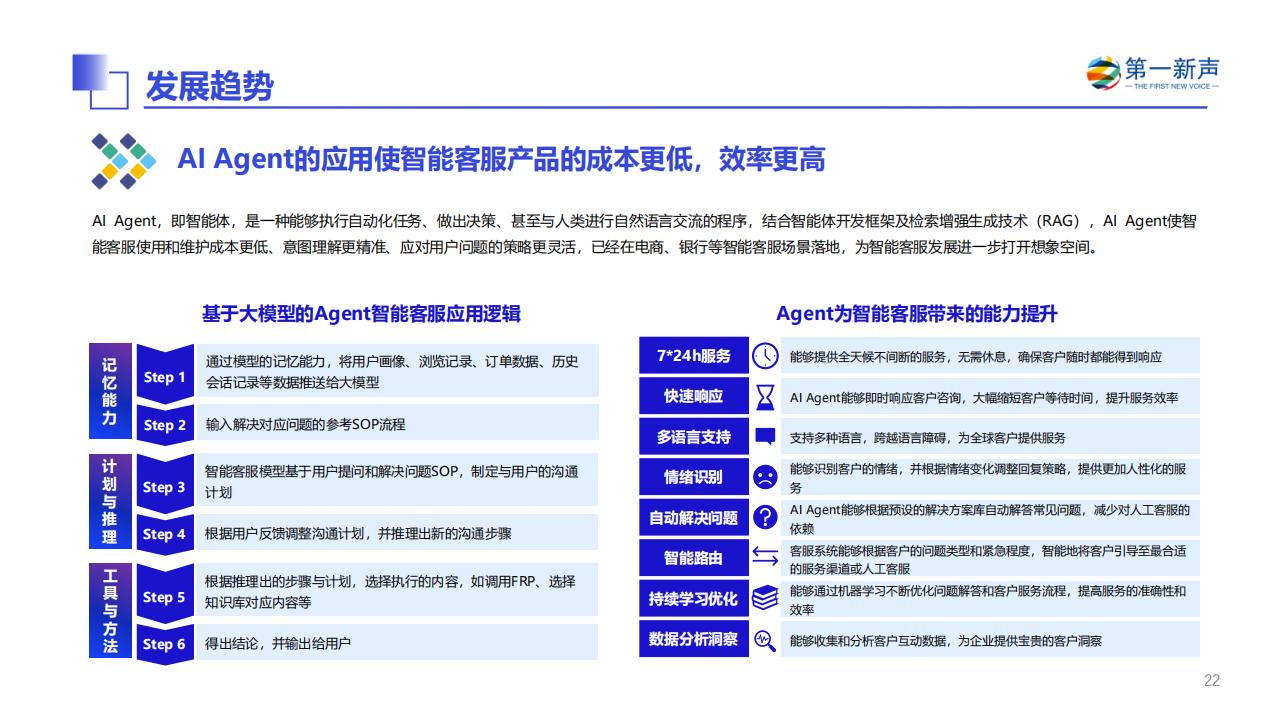
Task: Click the 情绪识别 label box
Action: [x=694, y=477]
